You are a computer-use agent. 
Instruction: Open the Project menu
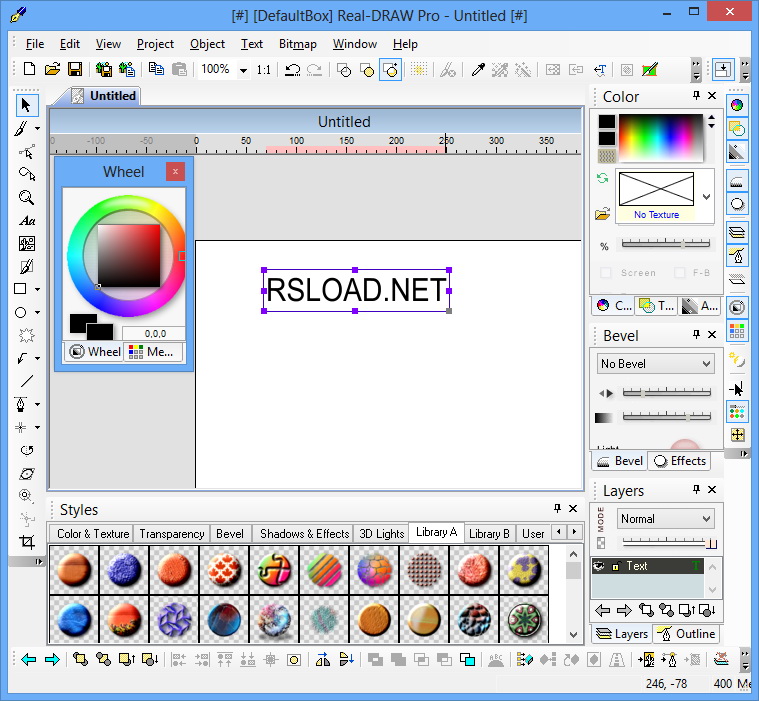[155, 44]
